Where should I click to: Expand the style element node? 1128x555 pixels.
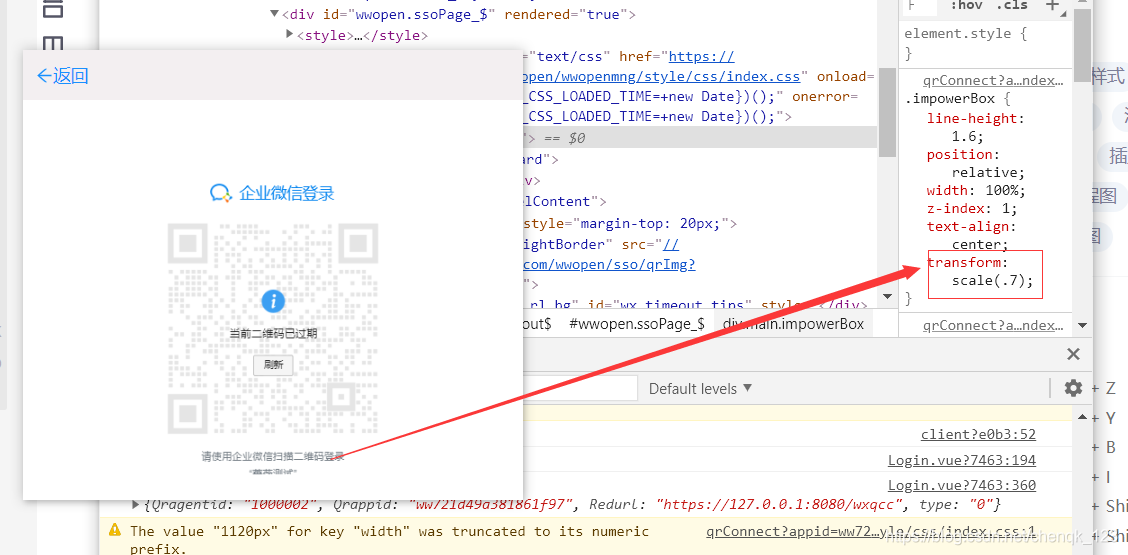[x=290, y=33]
